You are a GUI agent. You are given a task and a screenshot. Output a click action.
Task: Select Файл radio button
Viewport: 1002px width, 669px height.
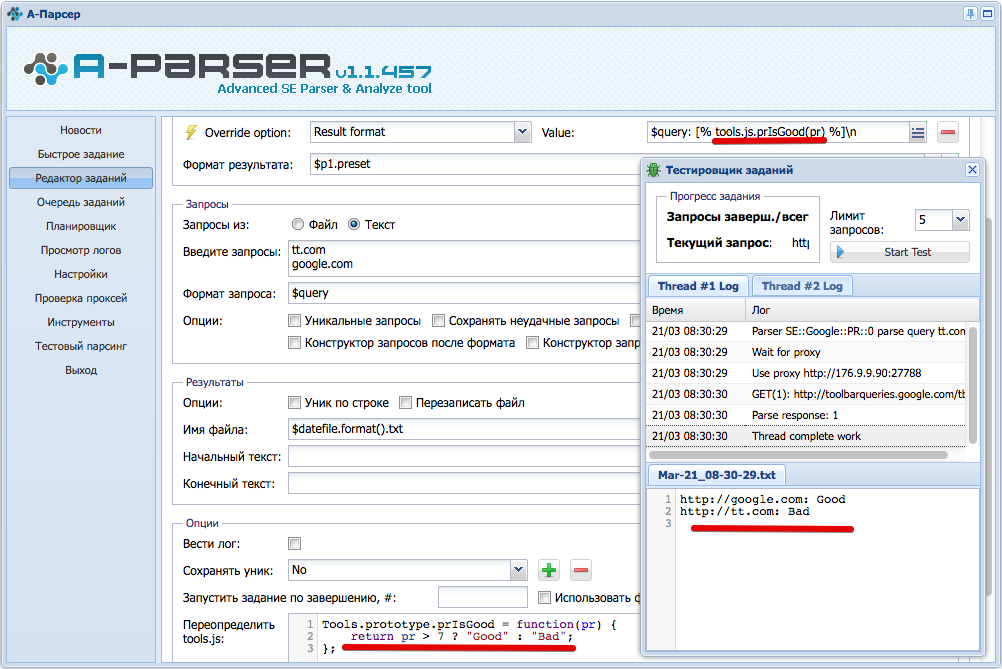(x=298, y=224)
